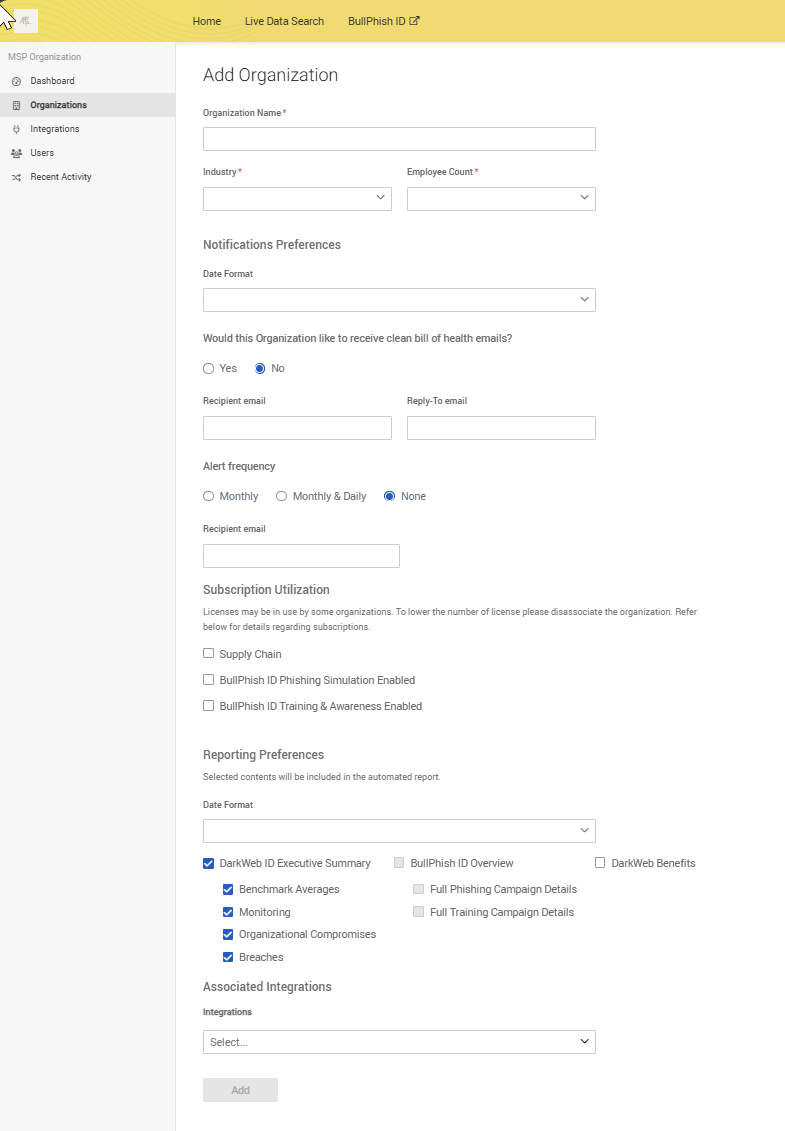
Task: Select Yes for clean bill of health emails
Action: coord(209,368)
